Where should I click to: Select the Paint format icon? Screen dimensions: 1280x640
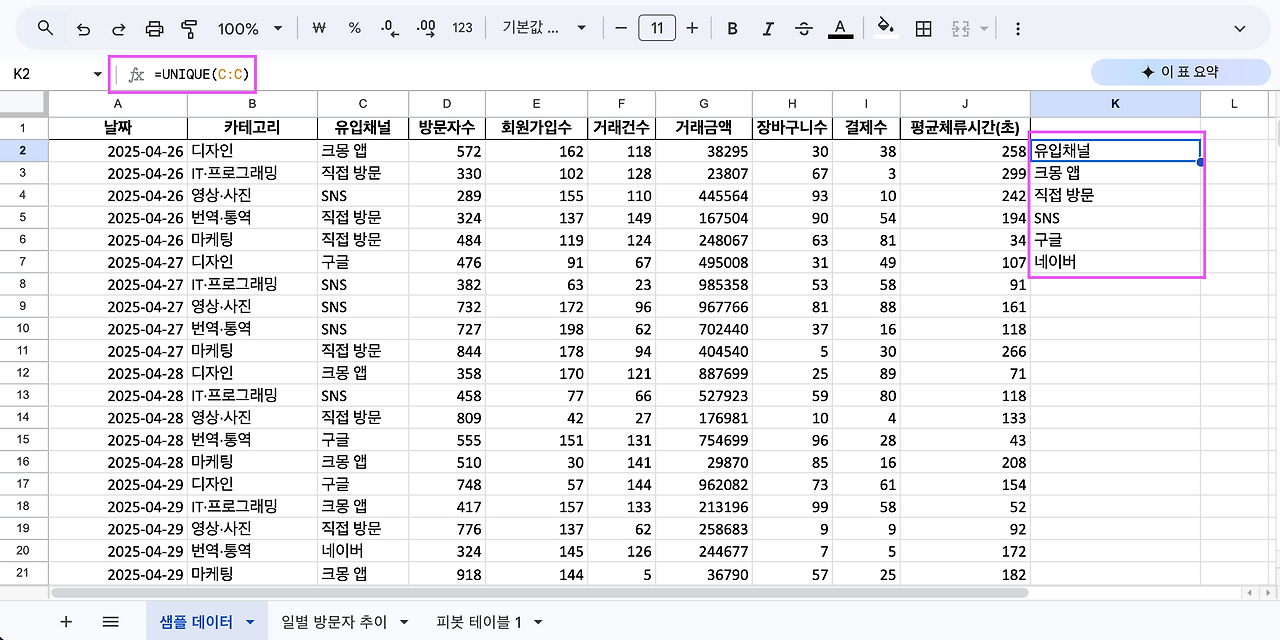click(189, 27)
